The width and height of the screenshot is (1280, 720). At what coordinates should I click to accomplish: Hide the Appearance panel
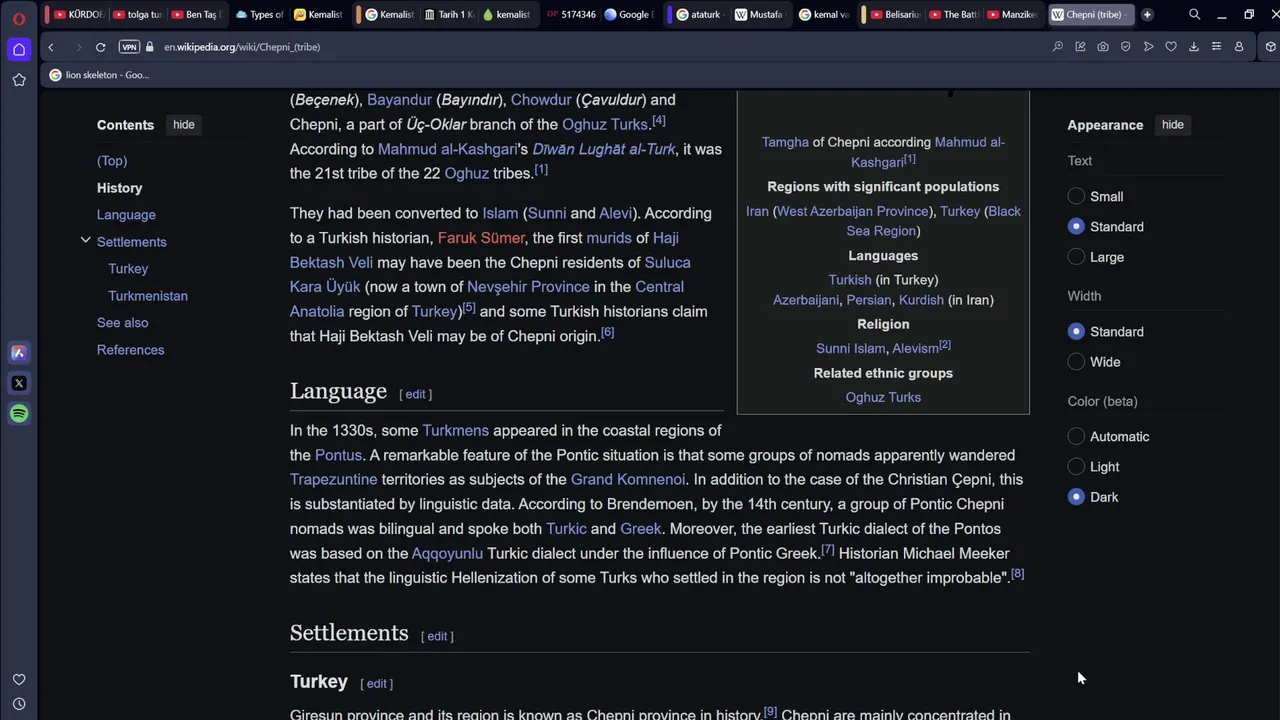1173,125
